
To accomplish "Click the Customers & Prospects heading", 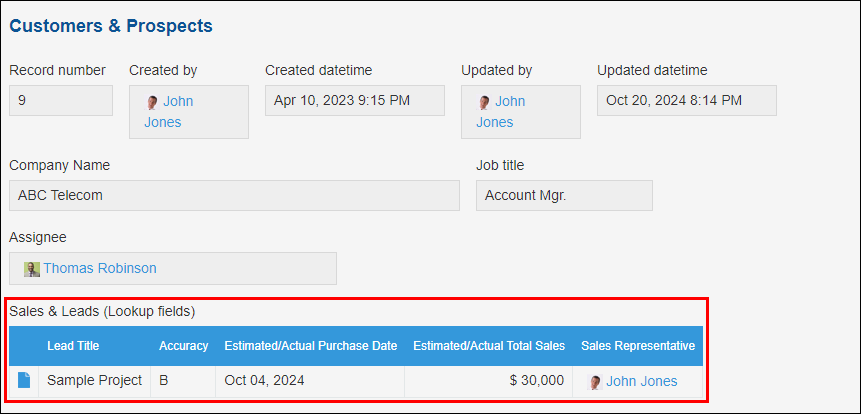I will [x=111, y=25].
